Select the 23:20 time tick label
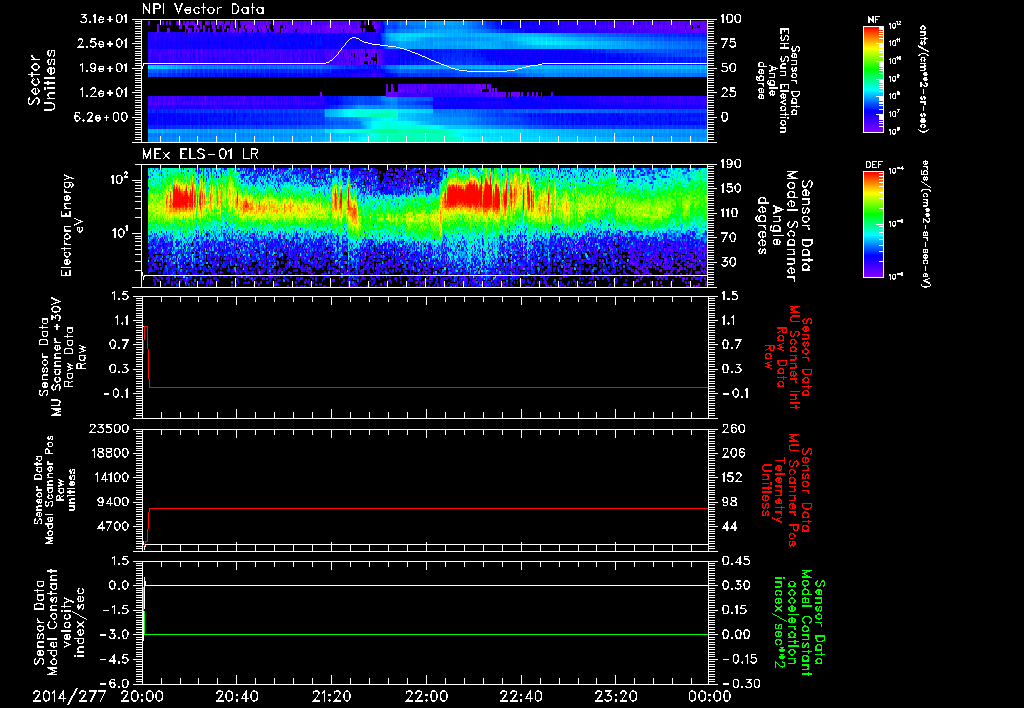Image resolution: width=1024 pixels, height=708 pixels. click(616, 696)
